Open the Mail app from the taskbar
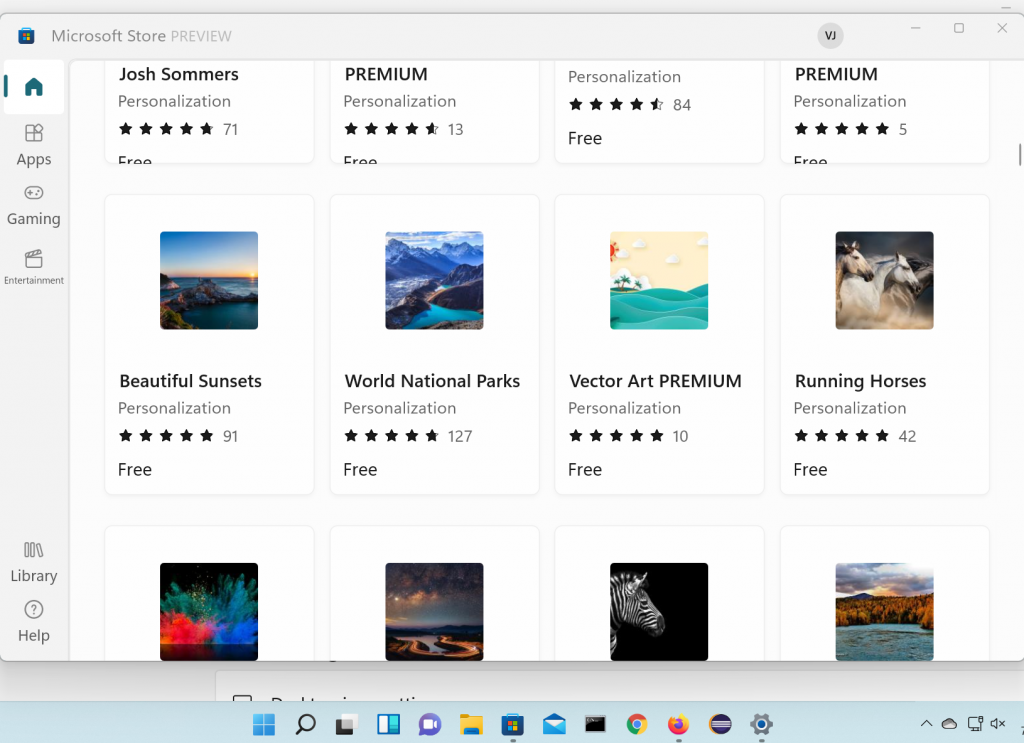 (553, 724)
